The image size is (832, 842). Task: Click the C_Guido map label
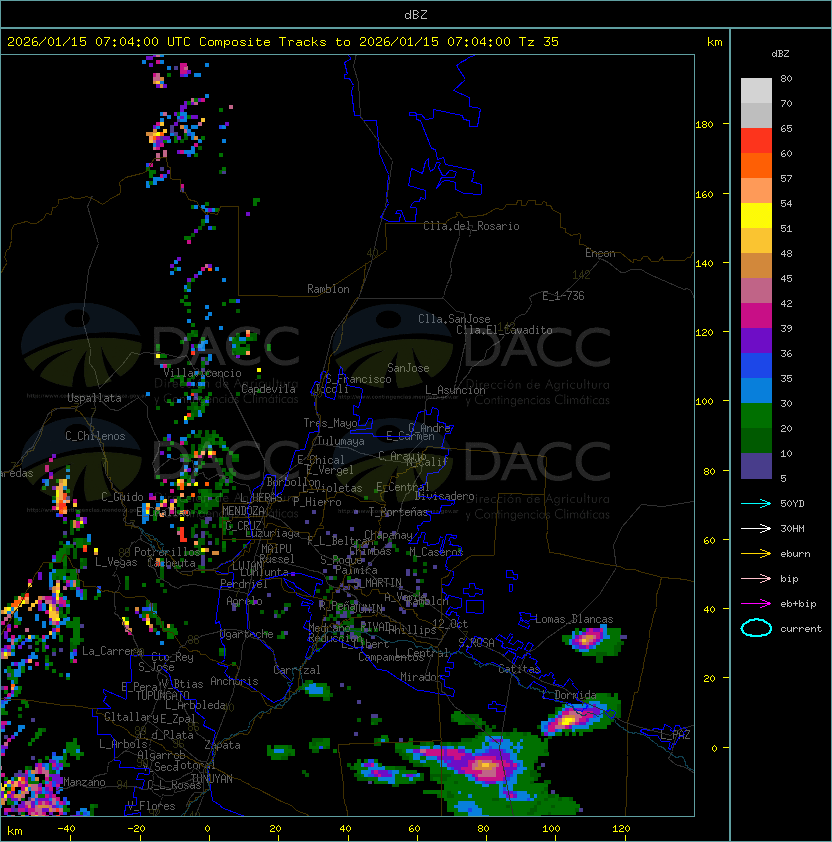click(x=122, y=497)
